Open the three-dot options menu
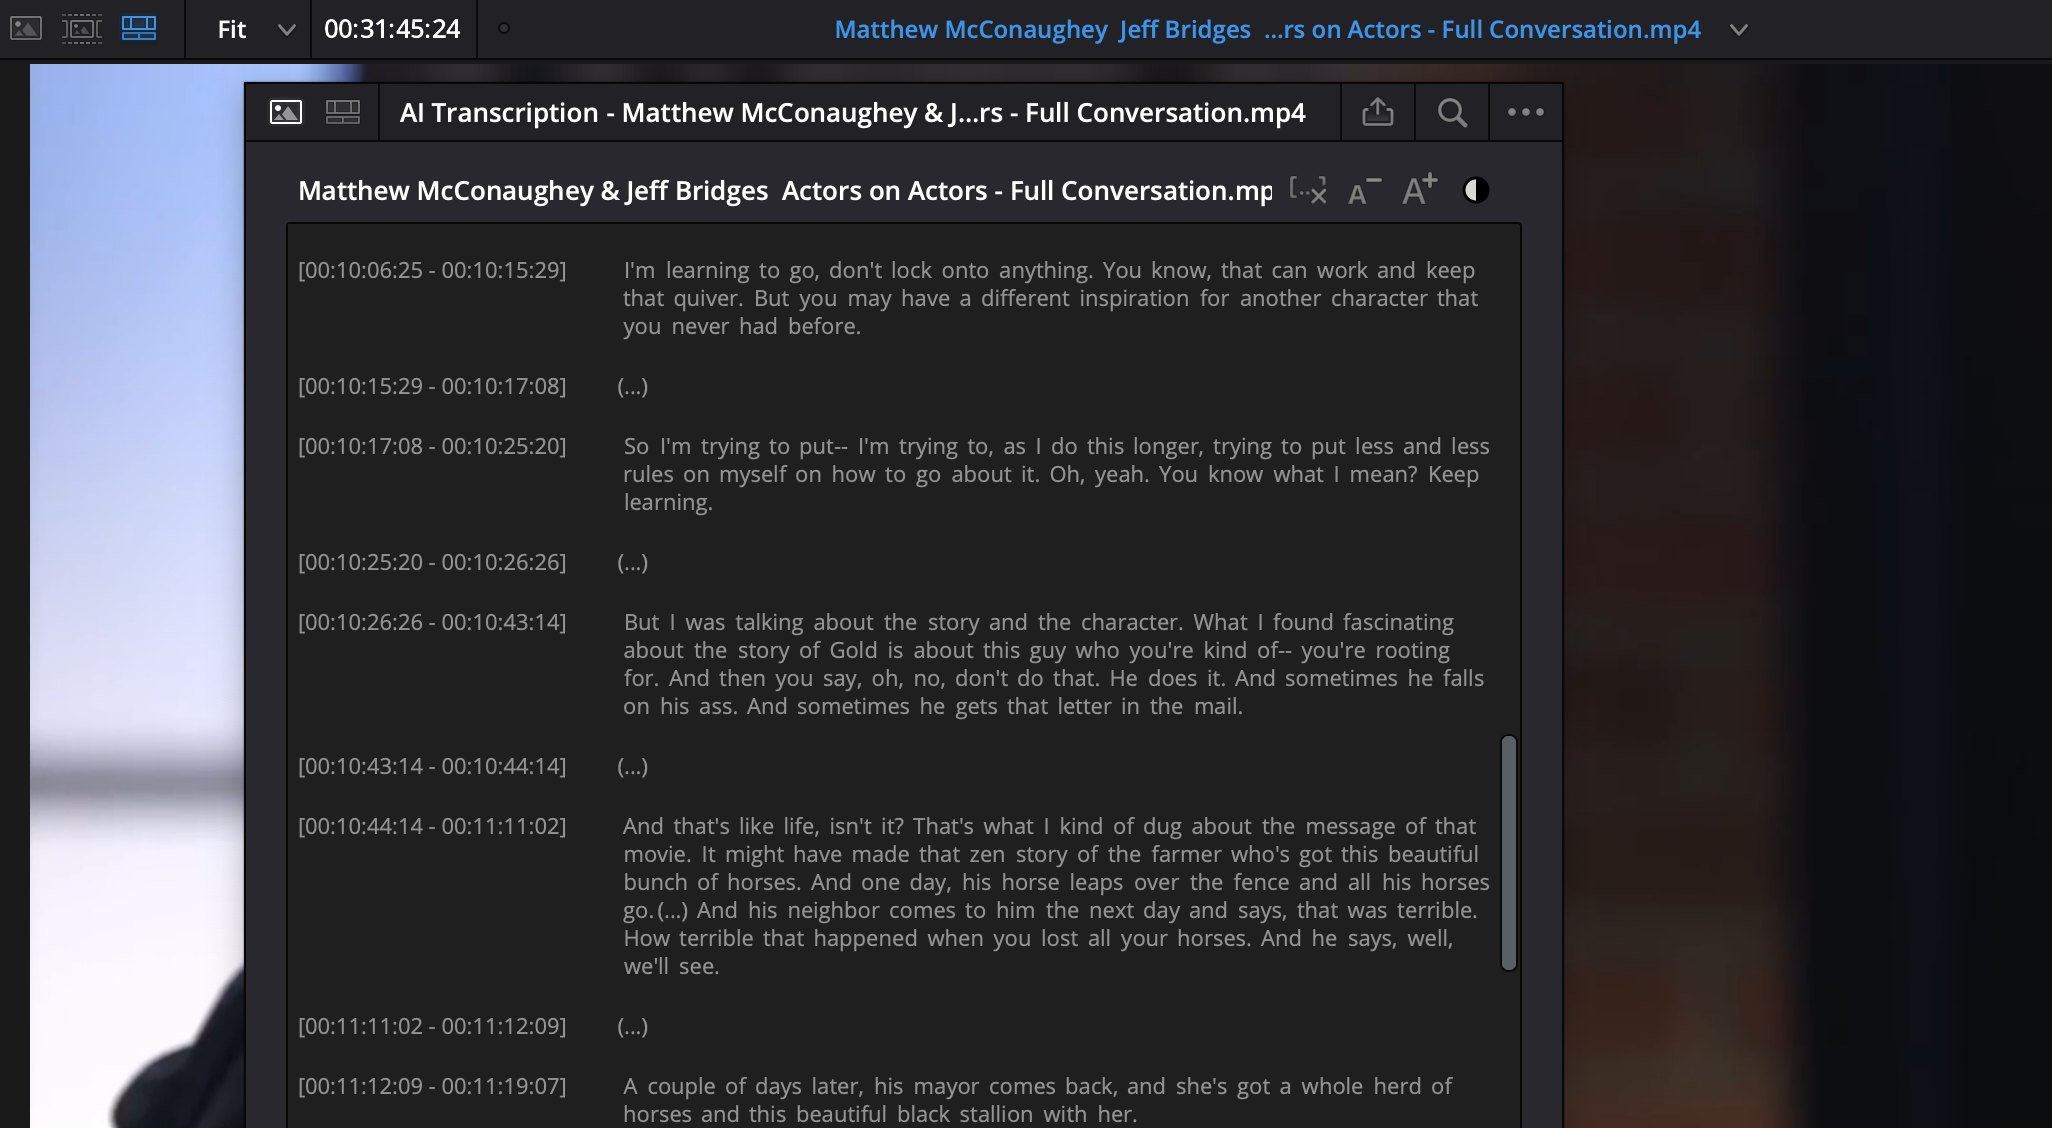 point(1525,112)
